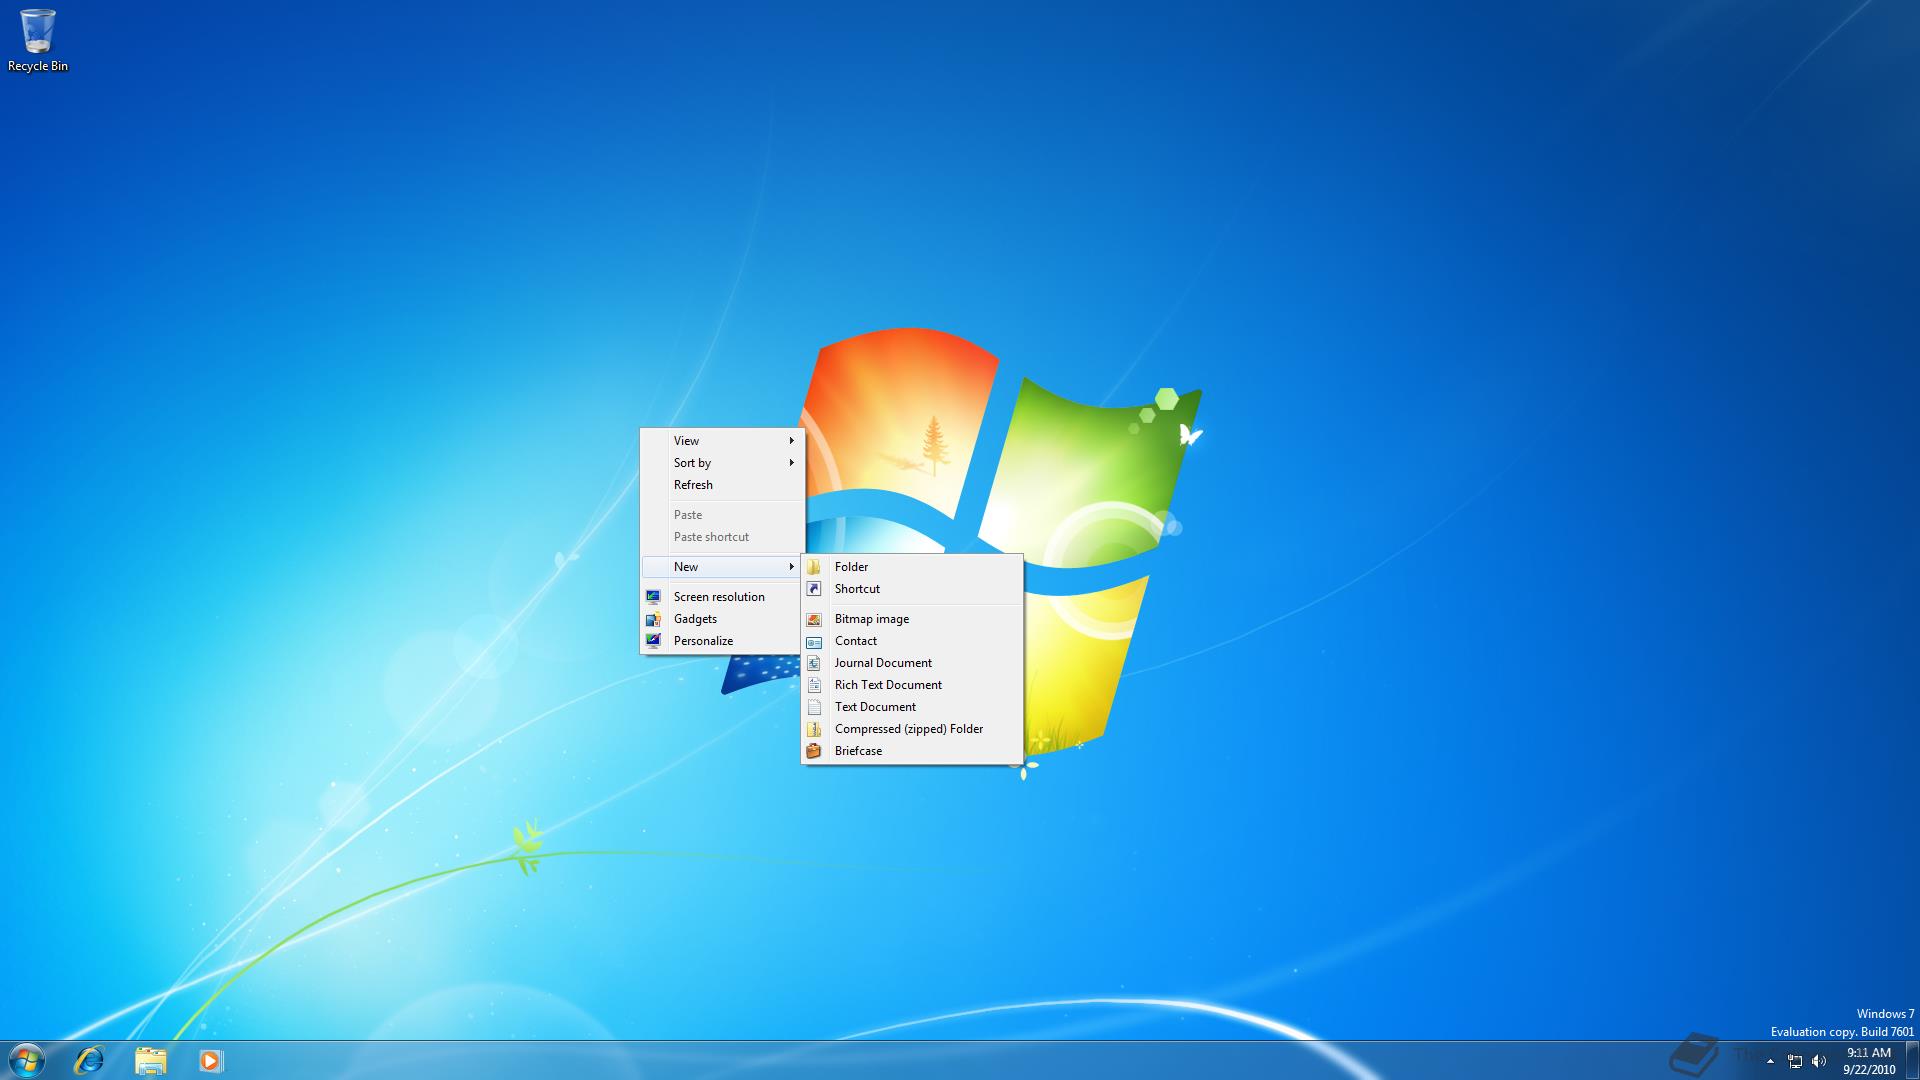1920x1080 pixels.
Task: Click the Bitmap image icon
Action: click(x=814, y=619)
